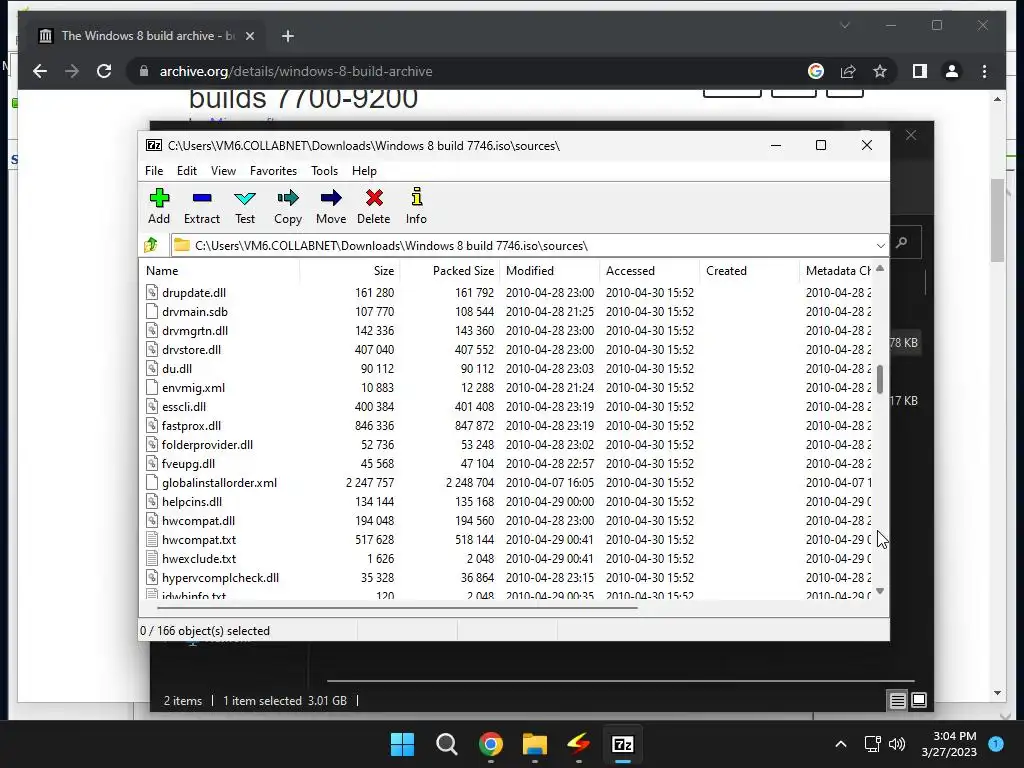
Task: Reload the archive.org page
Action: click(104, 71)
